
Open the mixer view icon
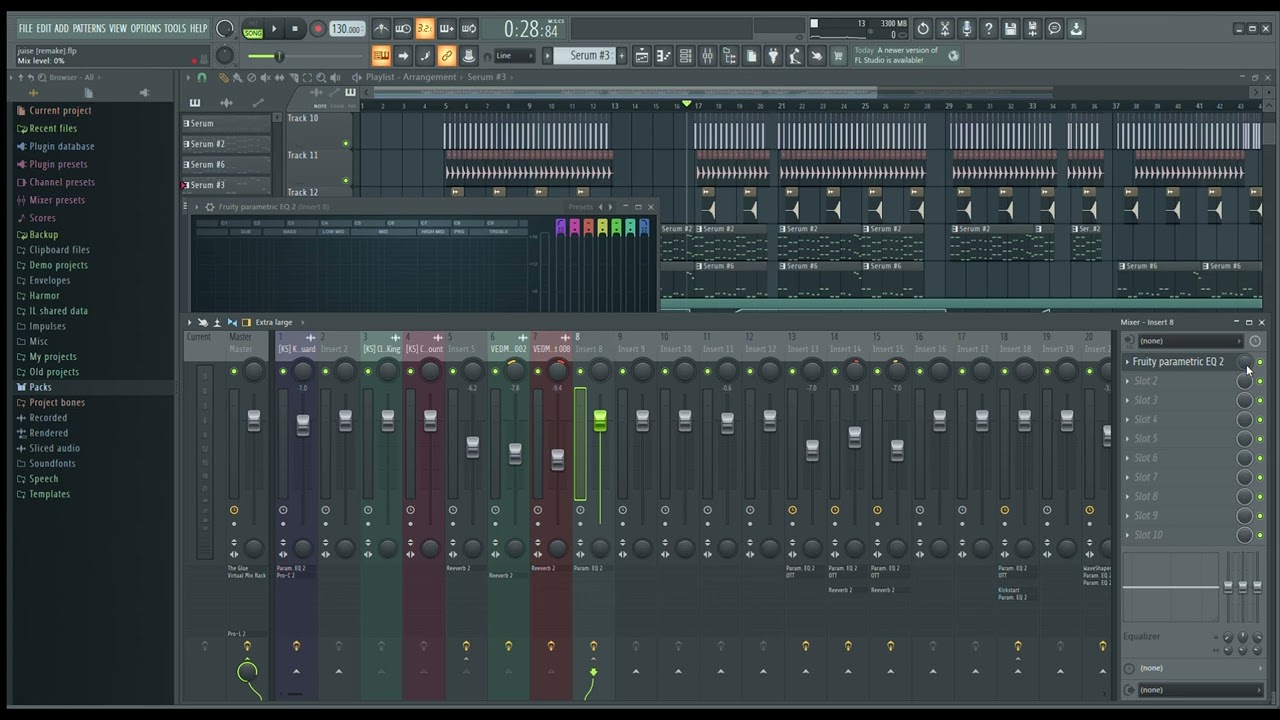pyautogui.click(x=707, y=56)
